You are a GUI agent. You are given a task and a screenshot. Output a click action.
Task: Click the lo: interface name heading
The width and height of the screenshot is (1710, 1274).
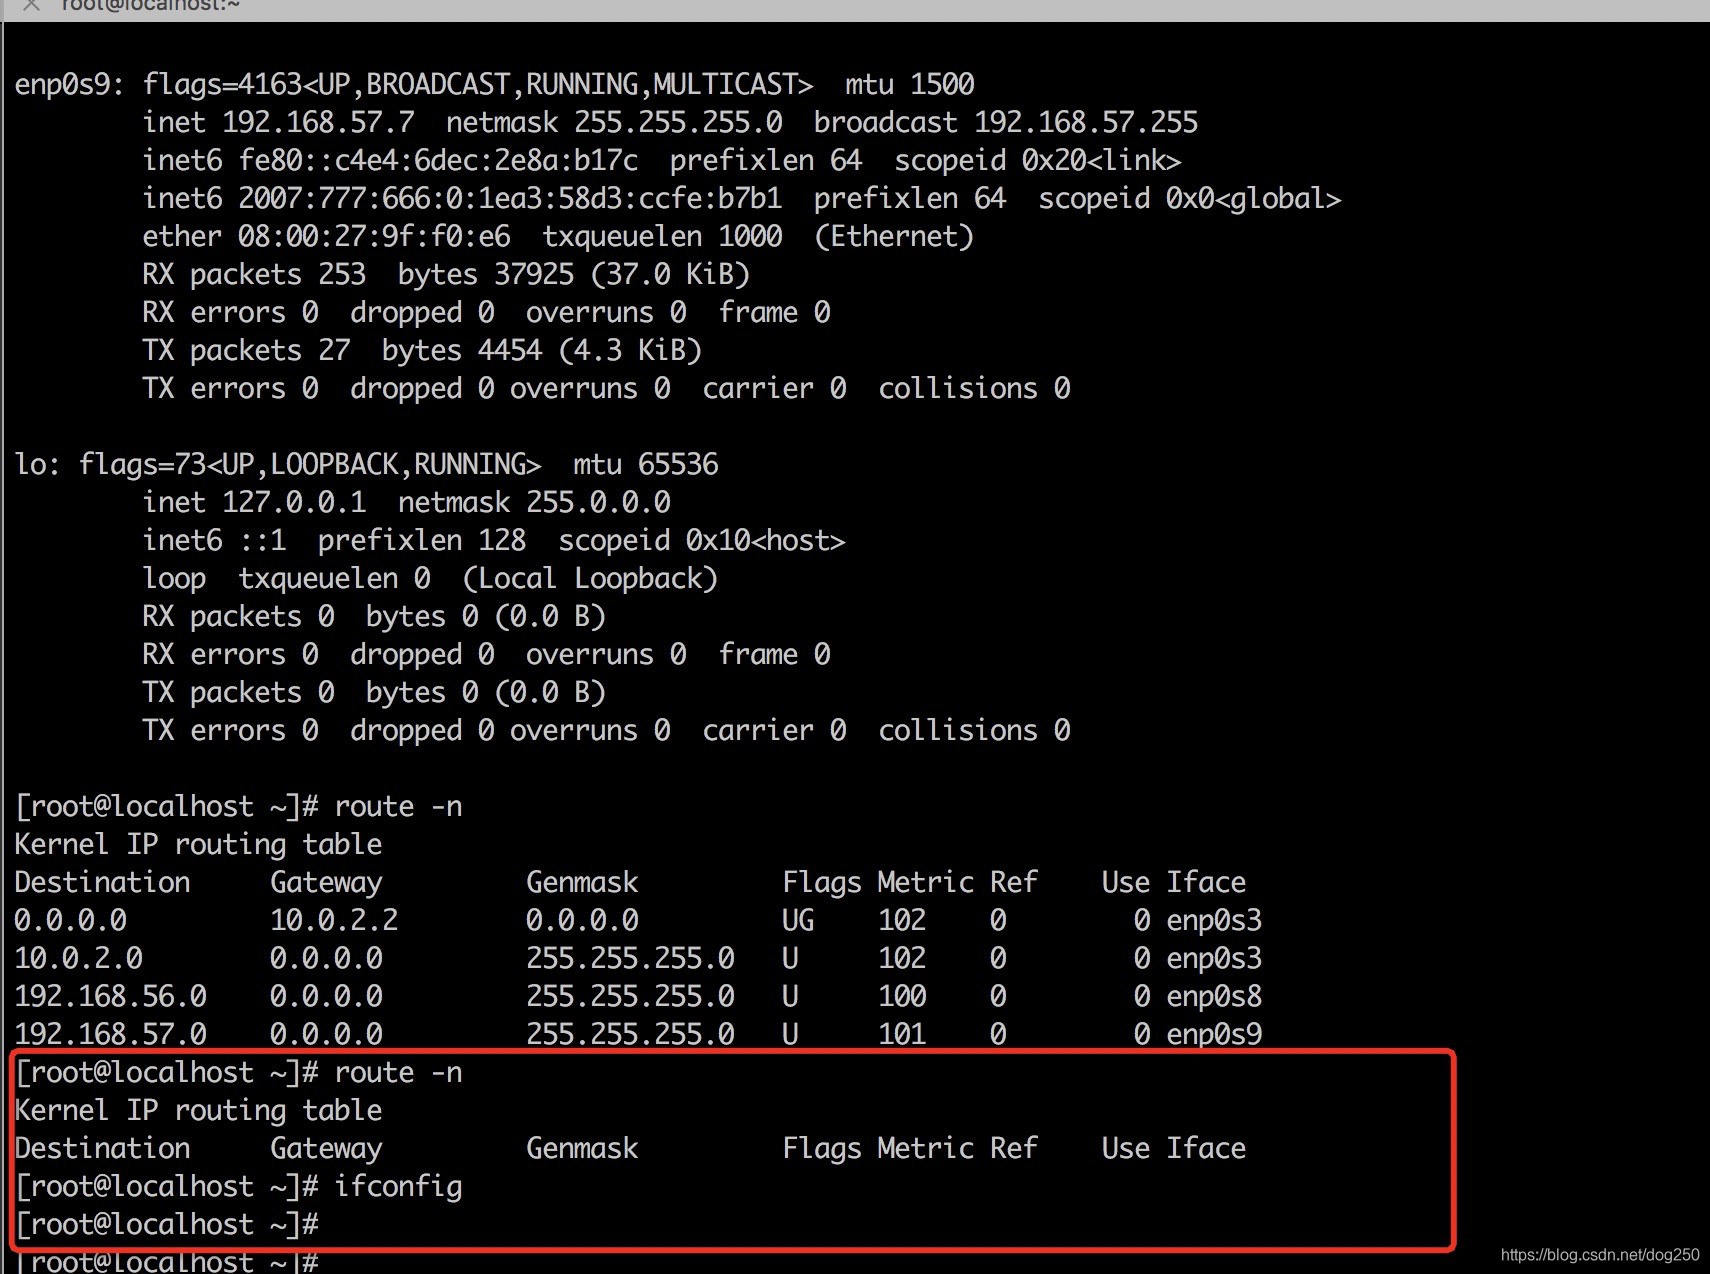coord(37,465)
